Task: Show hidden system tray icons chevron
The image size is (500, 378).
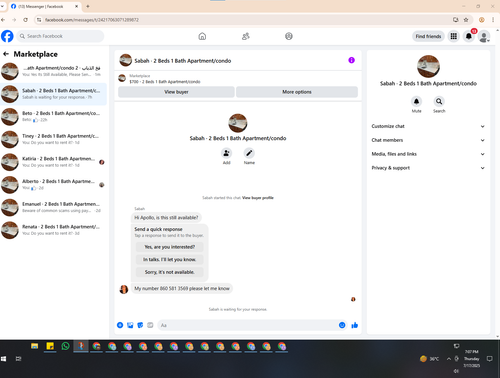Action: tap(449, 359)
